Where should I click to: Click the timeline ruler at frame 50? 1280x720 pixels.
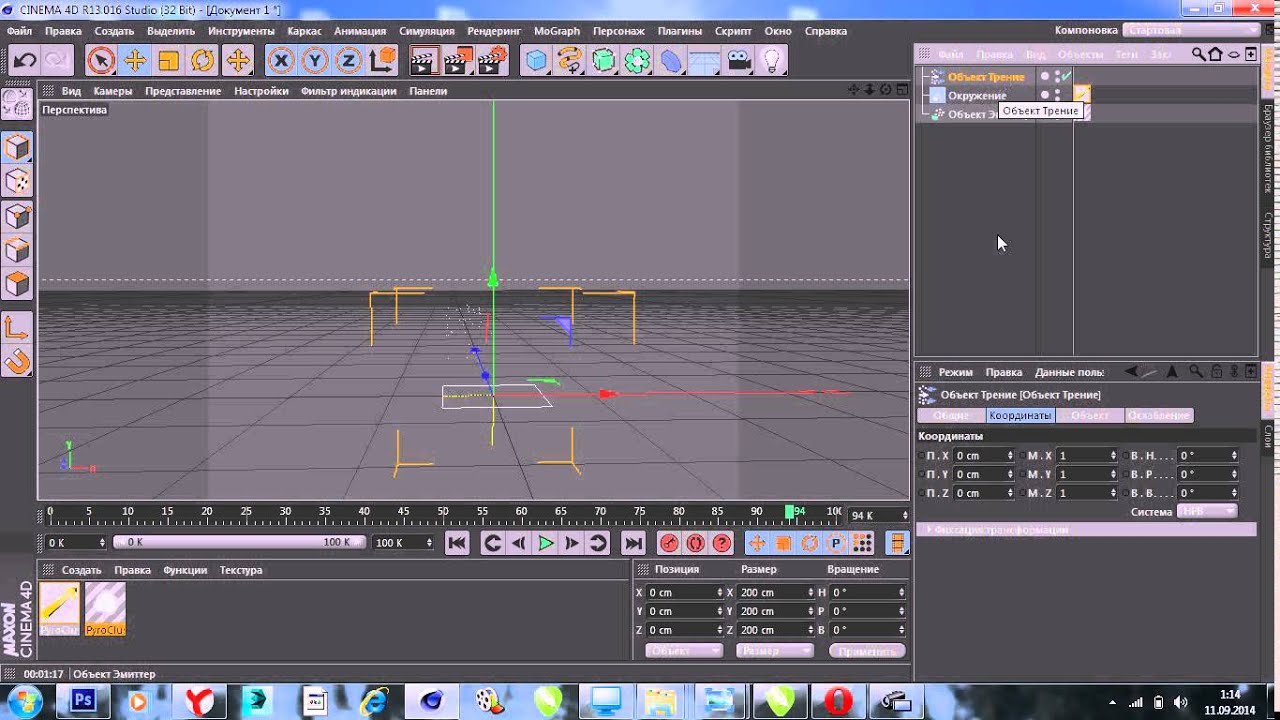[x=443, y=512]
